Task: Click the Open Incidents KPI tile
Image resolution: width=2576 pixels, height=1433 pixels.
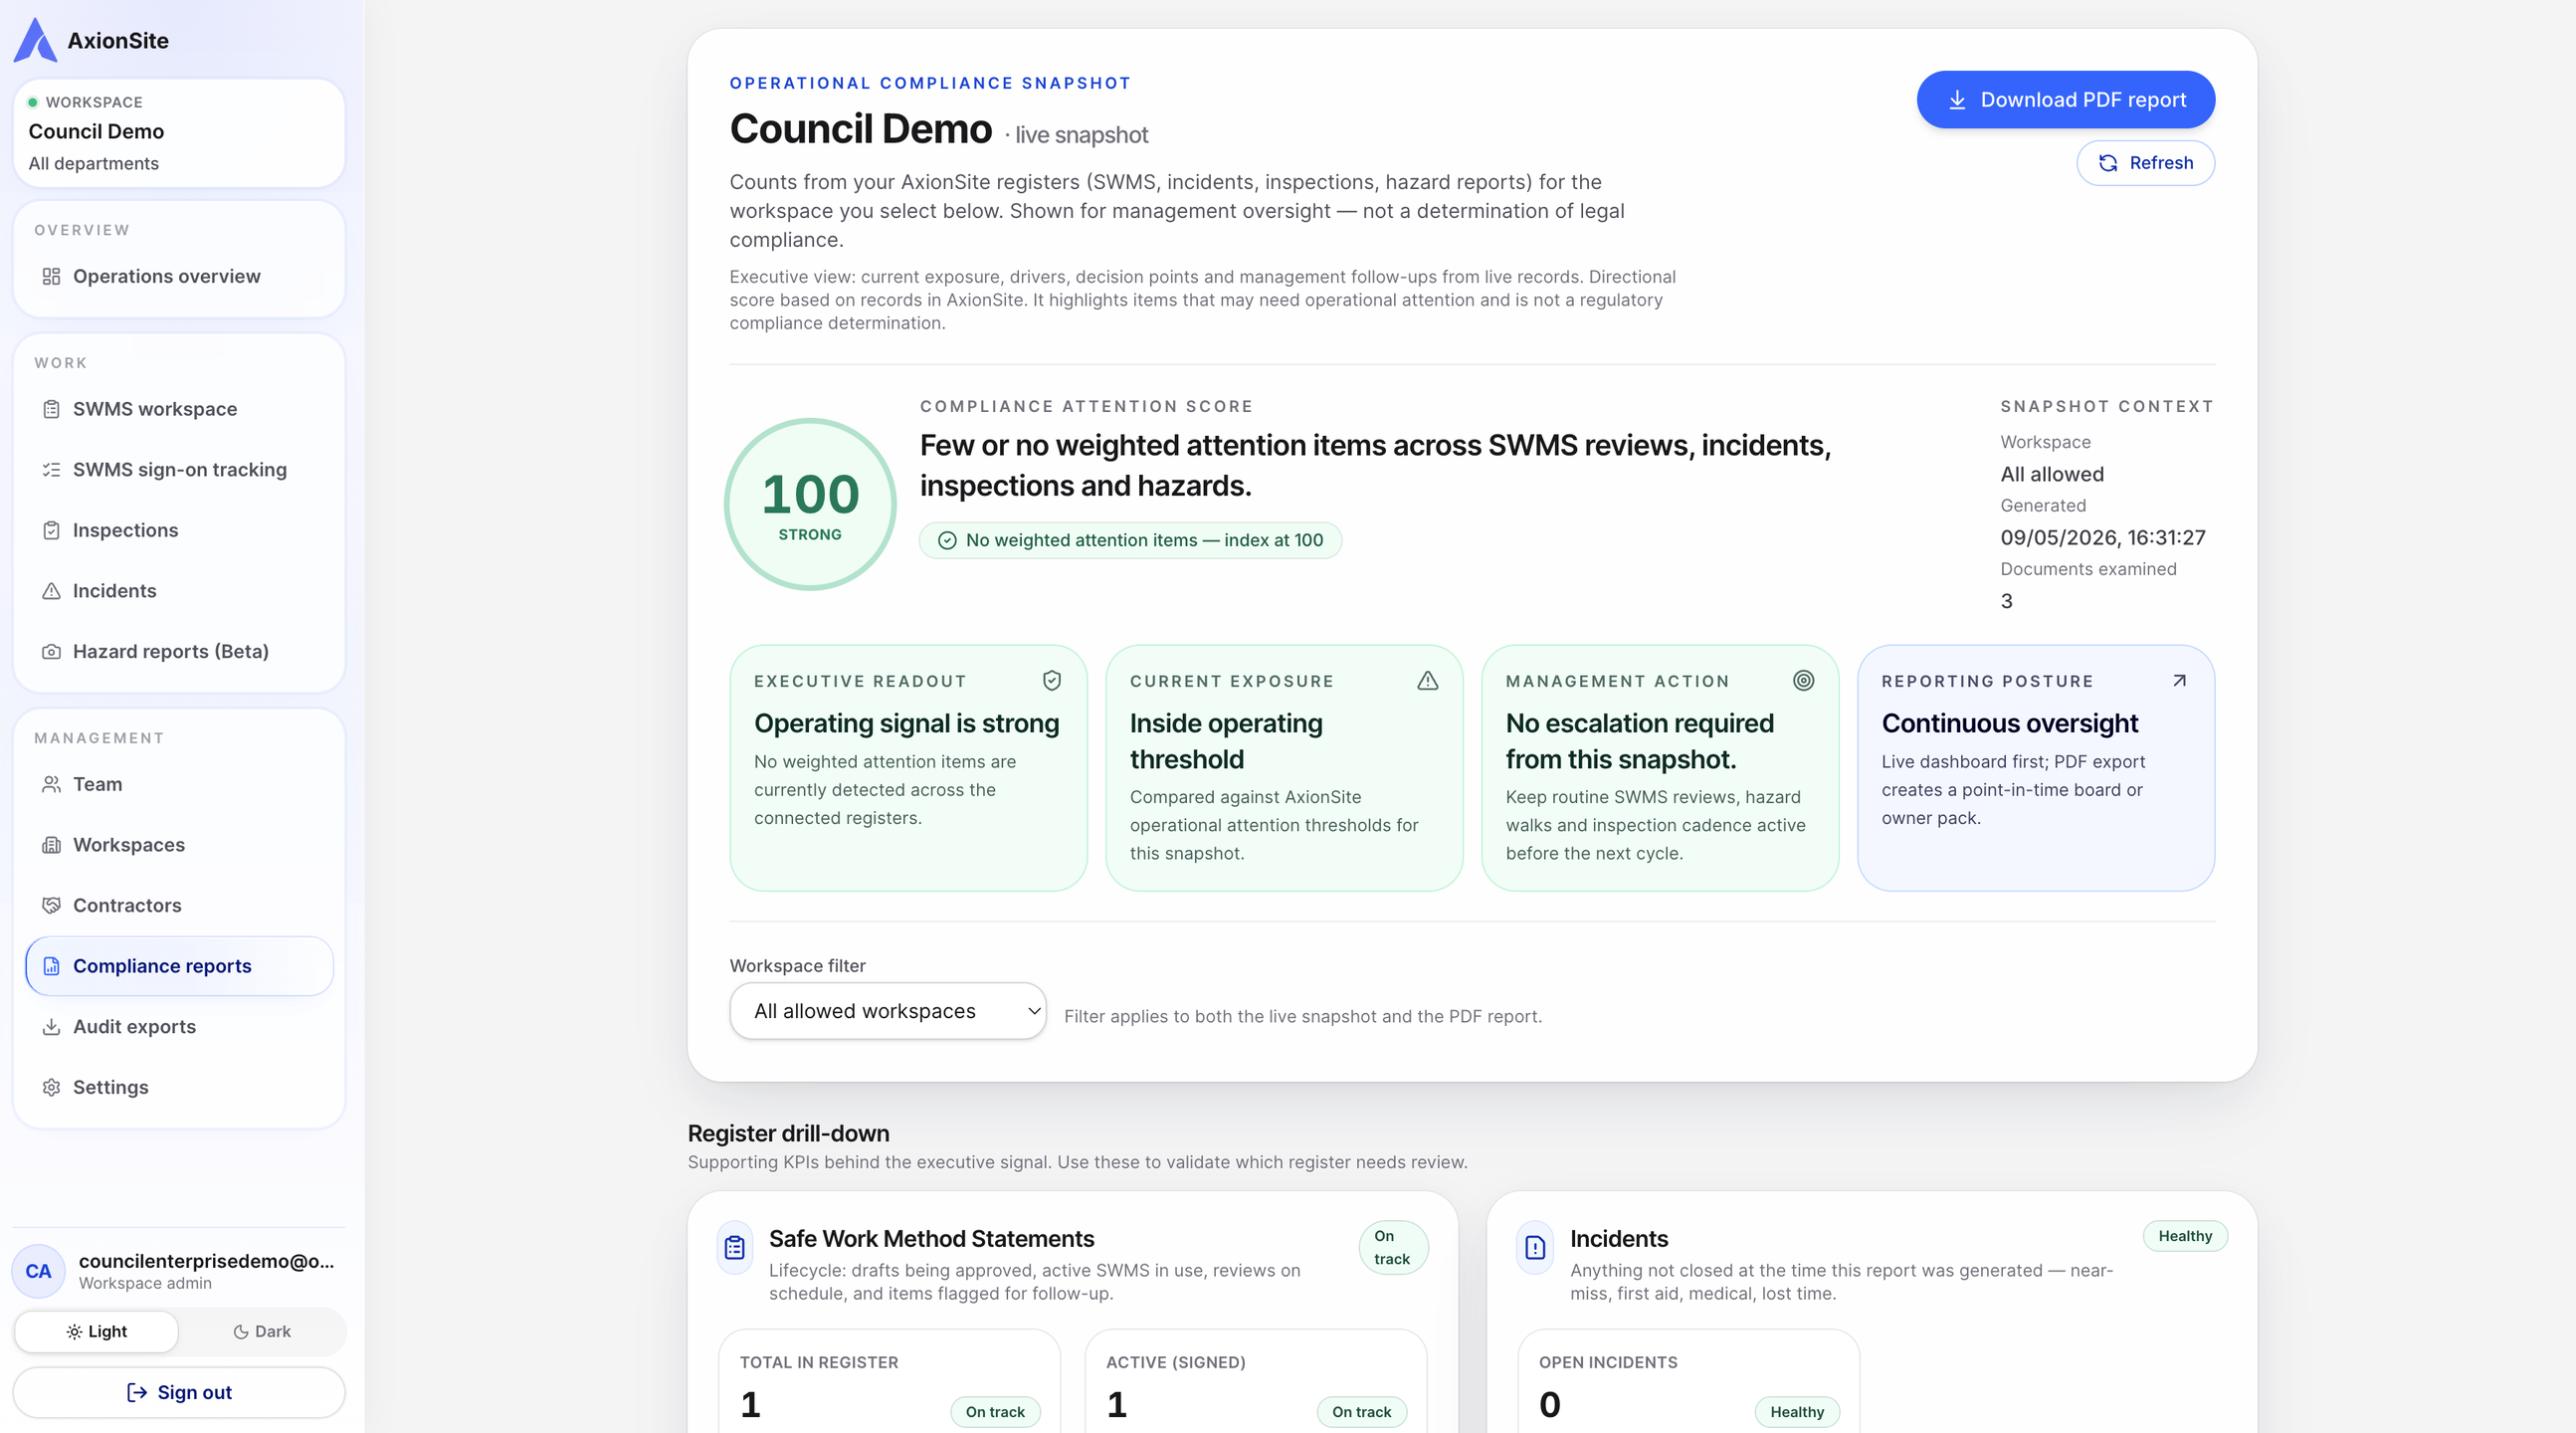Action: pyautogui.click(x=1688, y=1381)
